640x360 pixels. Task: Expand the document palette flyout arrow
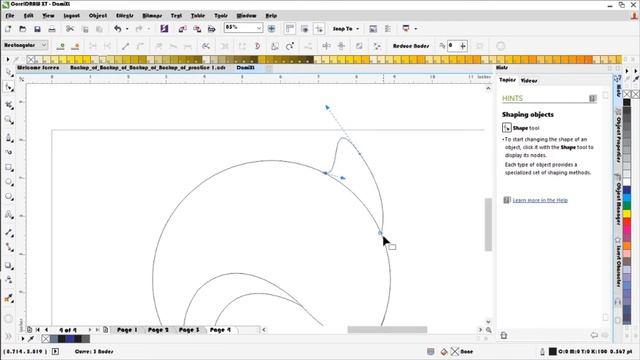pyautogui.click(x=22, y=339)
